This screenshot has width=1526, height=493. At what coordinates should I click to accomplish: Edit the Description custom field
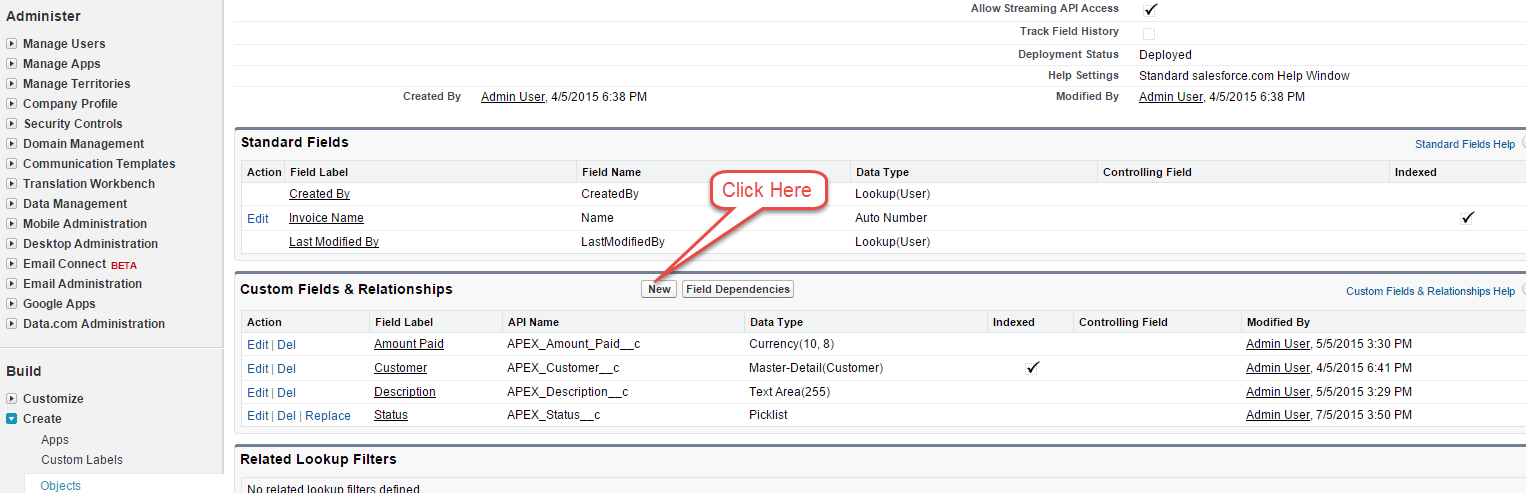coord(257,392)
